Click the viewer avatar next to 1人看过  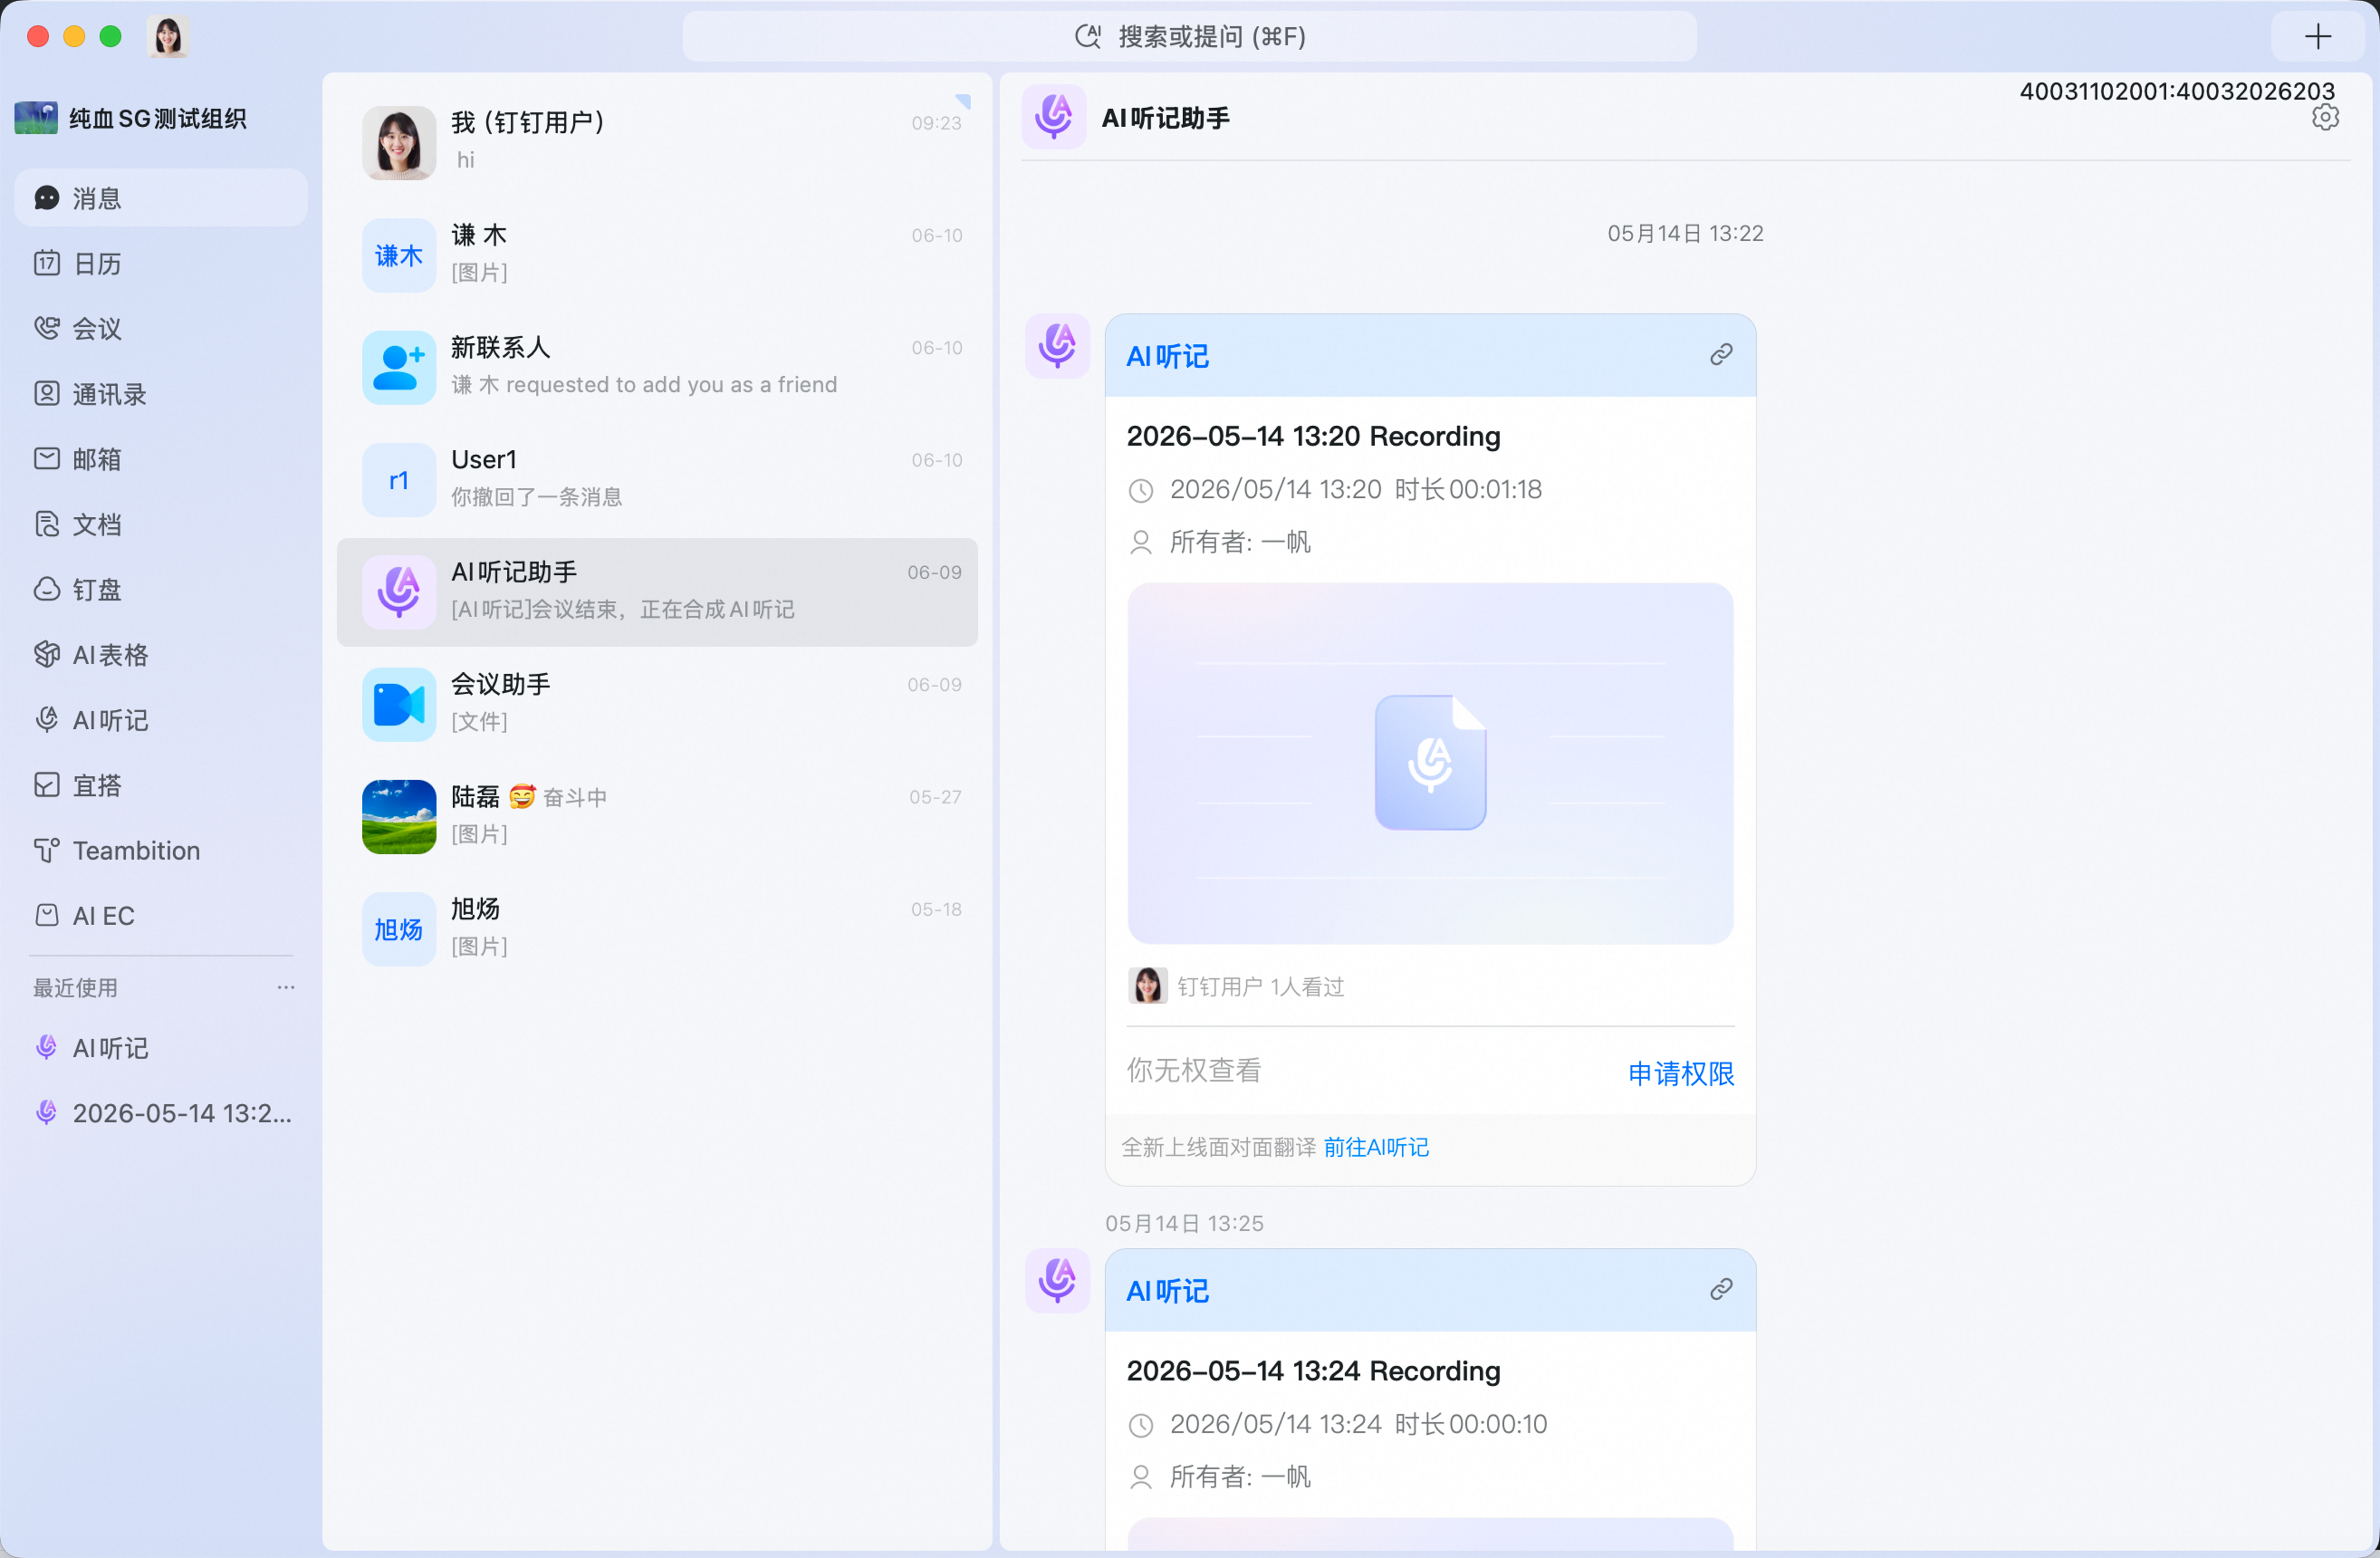click(x=1148, y=986)
